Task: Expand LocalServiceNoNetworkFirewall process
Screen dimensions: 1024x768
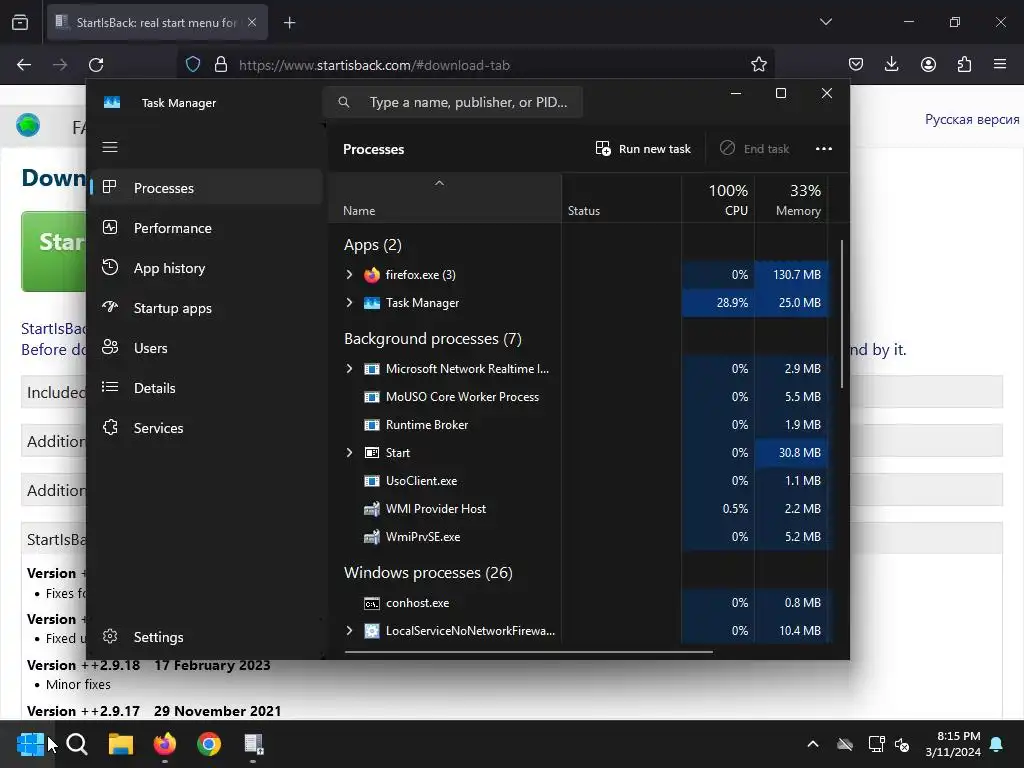Action: click(349, 630)
